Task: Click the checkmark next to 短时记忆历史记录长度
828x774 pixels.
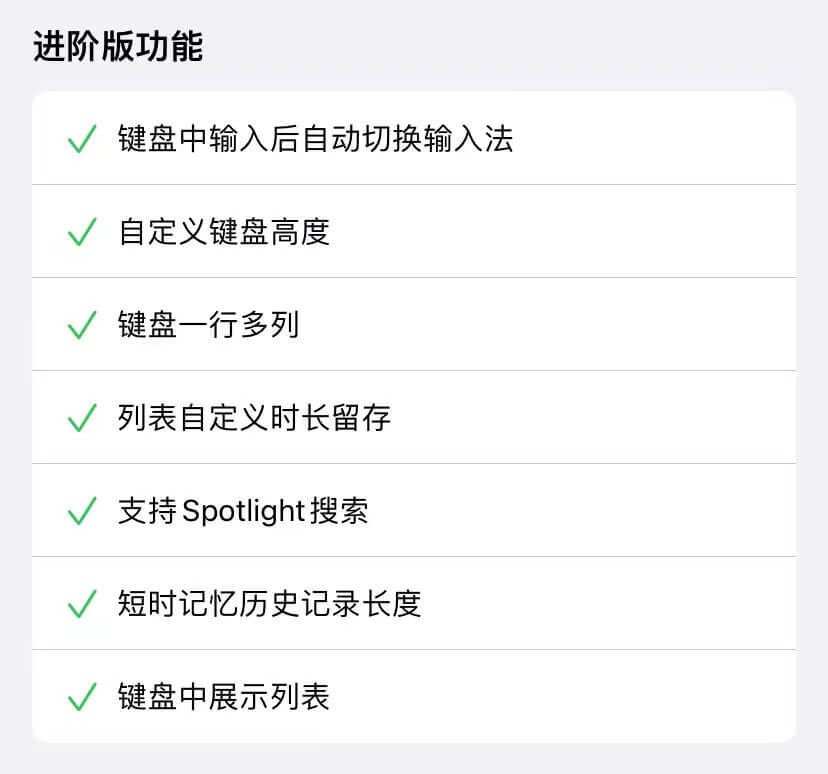Action: click(82, 603)
